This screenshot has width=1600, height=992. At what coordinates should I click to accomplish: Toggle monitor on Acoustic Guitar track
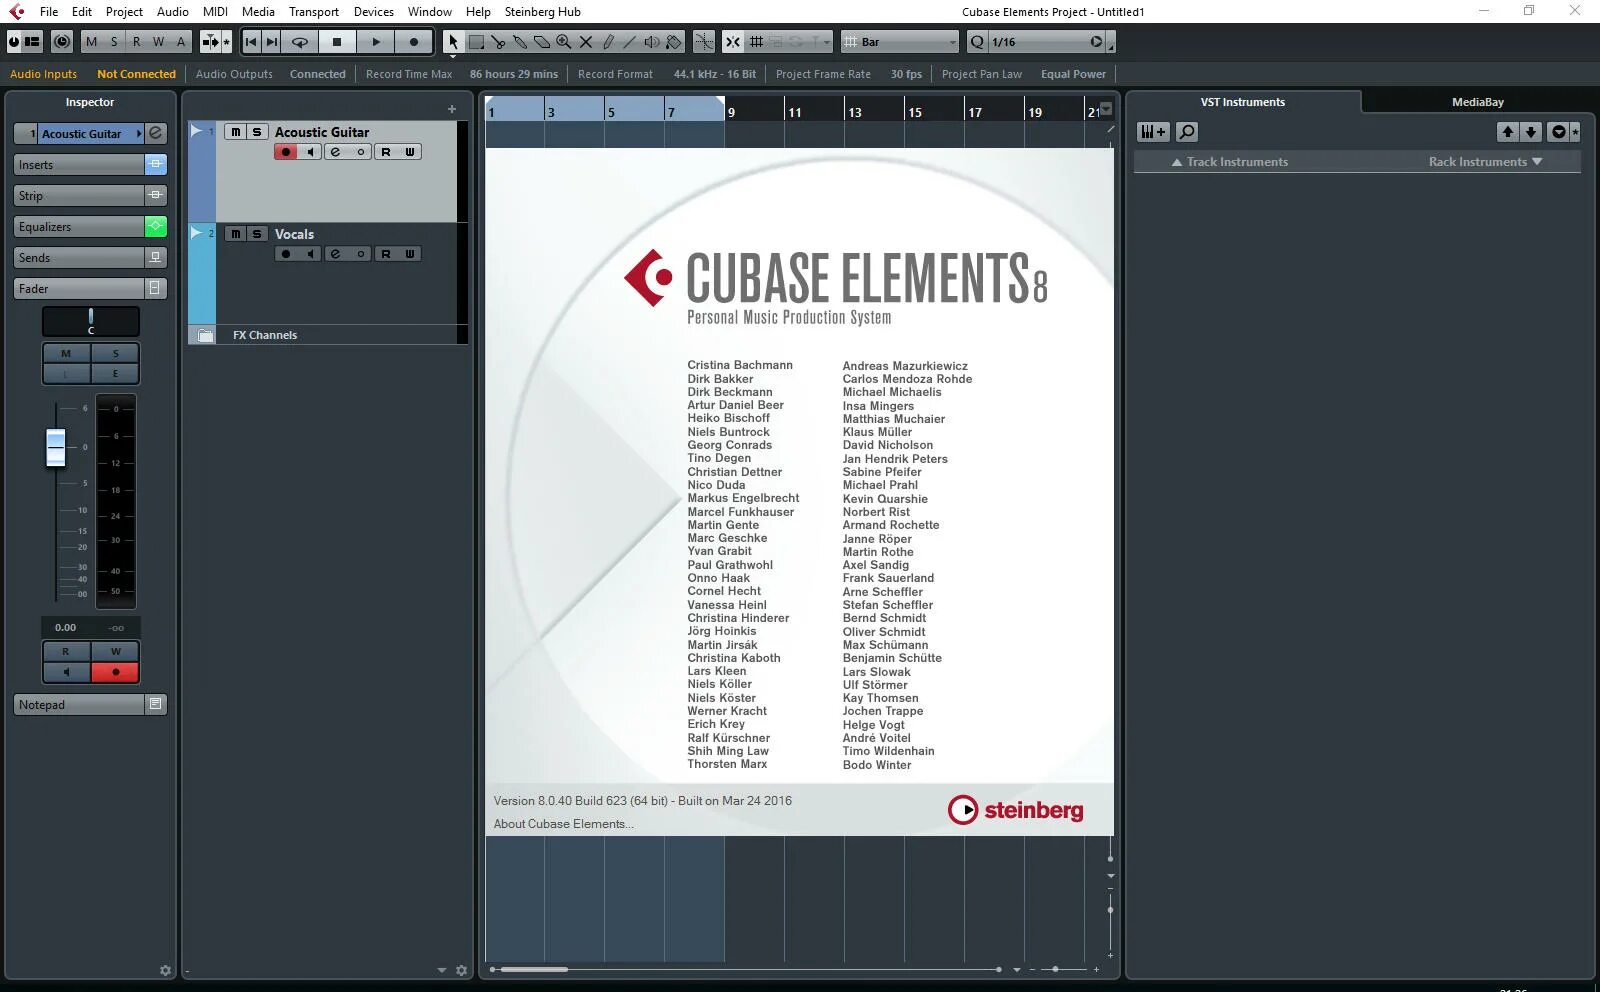tap(310, 152)
